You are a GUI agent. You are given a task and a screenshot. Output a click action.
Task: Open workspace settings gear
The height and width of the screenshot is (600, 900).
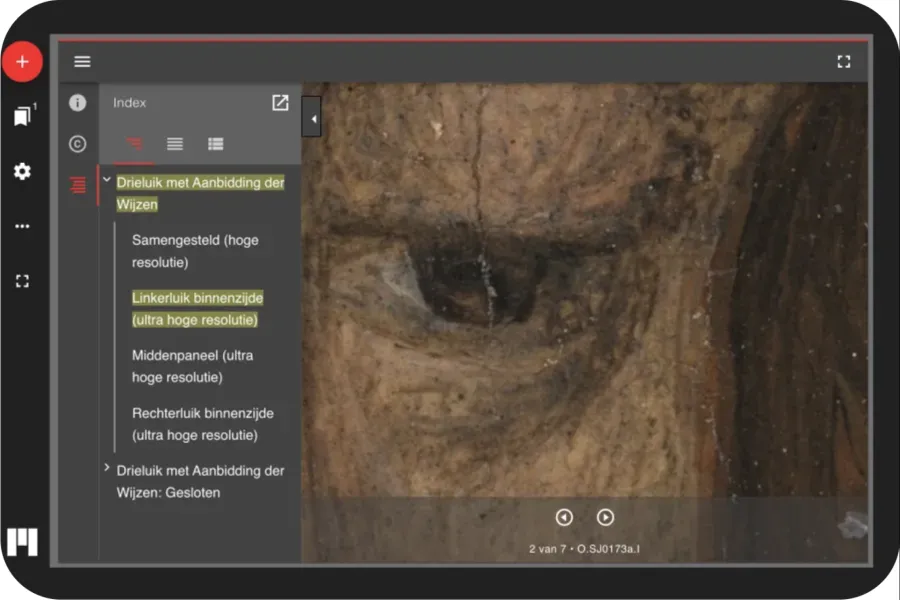pyautogui.click(x=22, y=171)
